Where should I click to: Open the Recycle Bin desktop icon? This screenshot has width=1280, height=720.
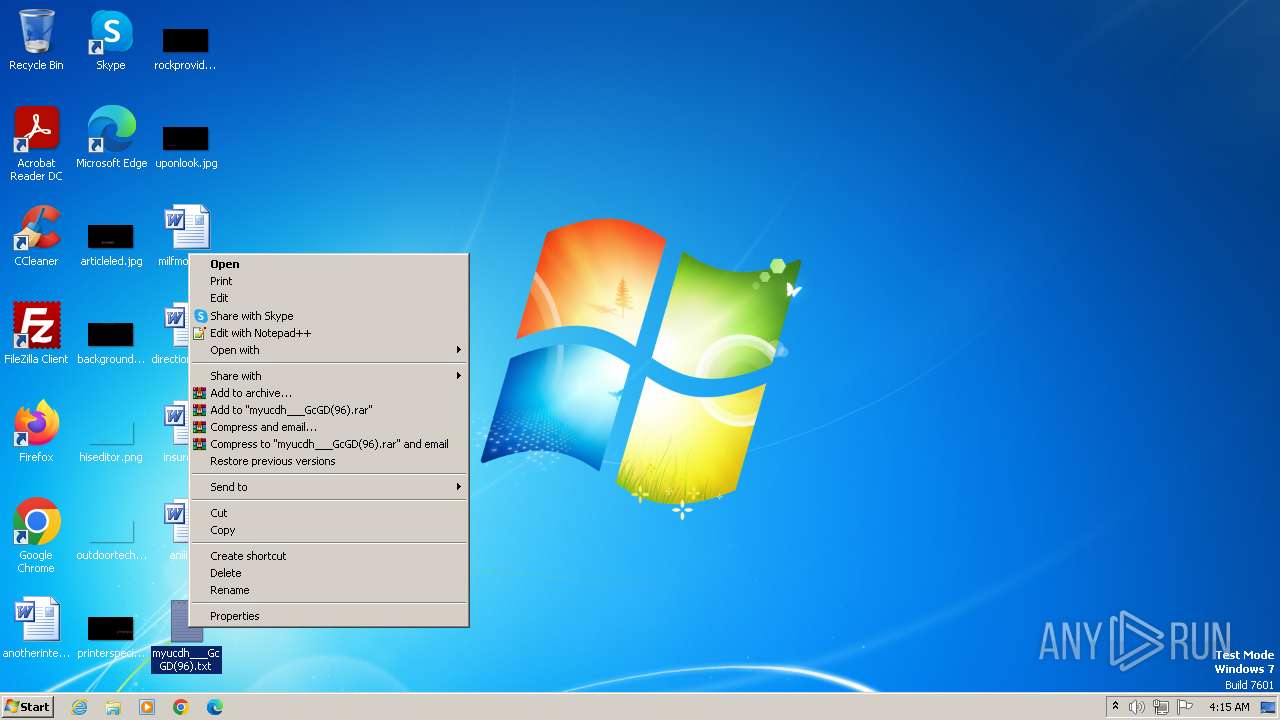pyautogui.click(x=36, y=40)
